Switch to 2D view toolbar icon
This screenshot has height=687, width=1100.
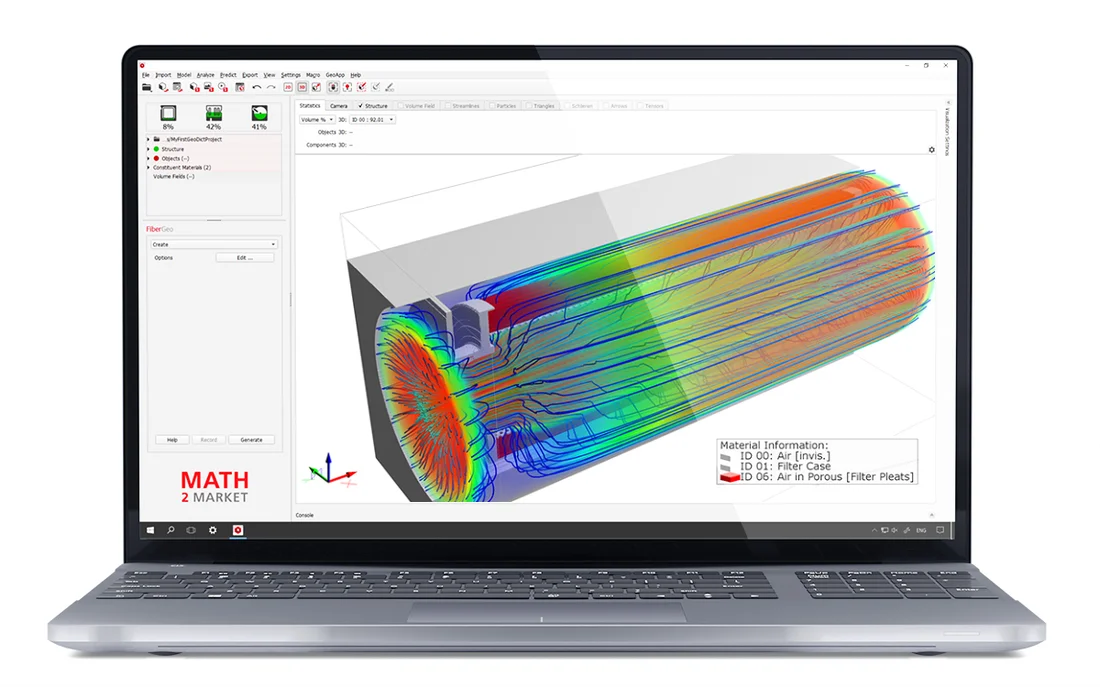coord(288,87)
